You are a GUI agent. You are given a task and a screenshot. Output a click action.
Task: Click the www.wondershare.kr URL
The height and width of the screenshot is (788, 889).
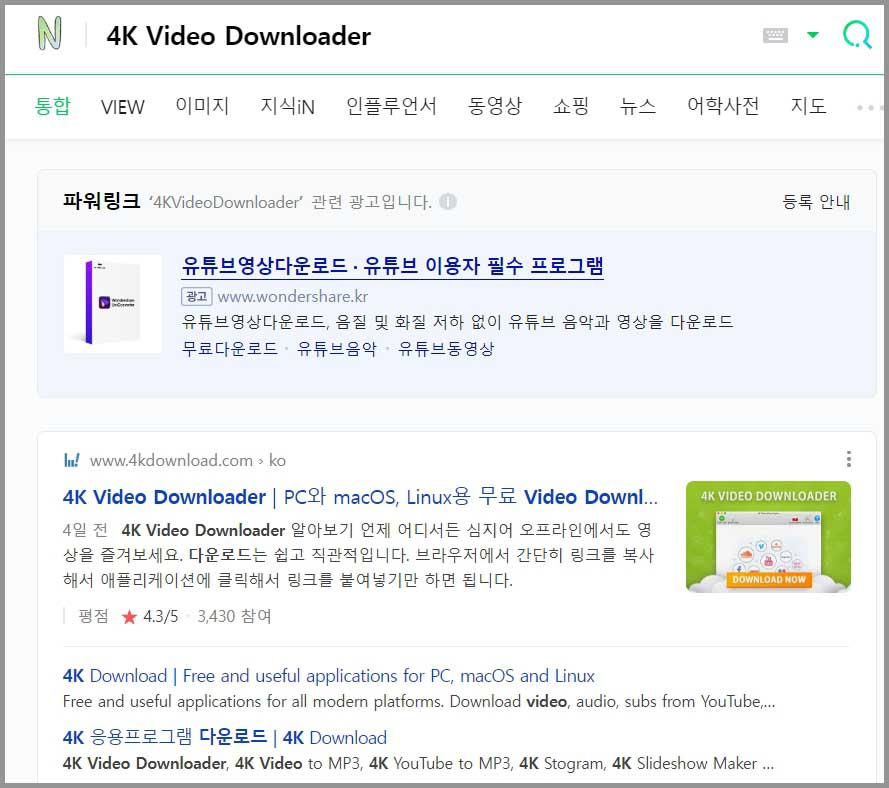click(293, 296)
